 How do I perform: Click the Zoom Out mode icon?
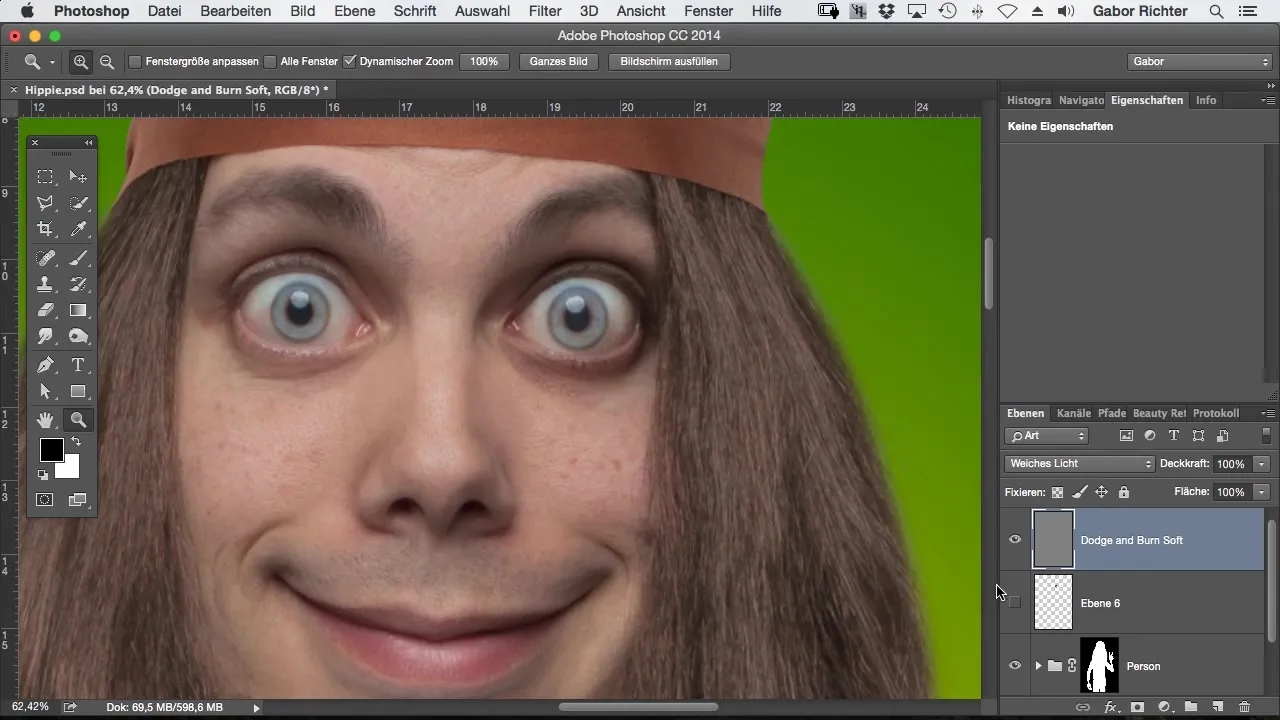pyautogui.click(x=107, y=62)
